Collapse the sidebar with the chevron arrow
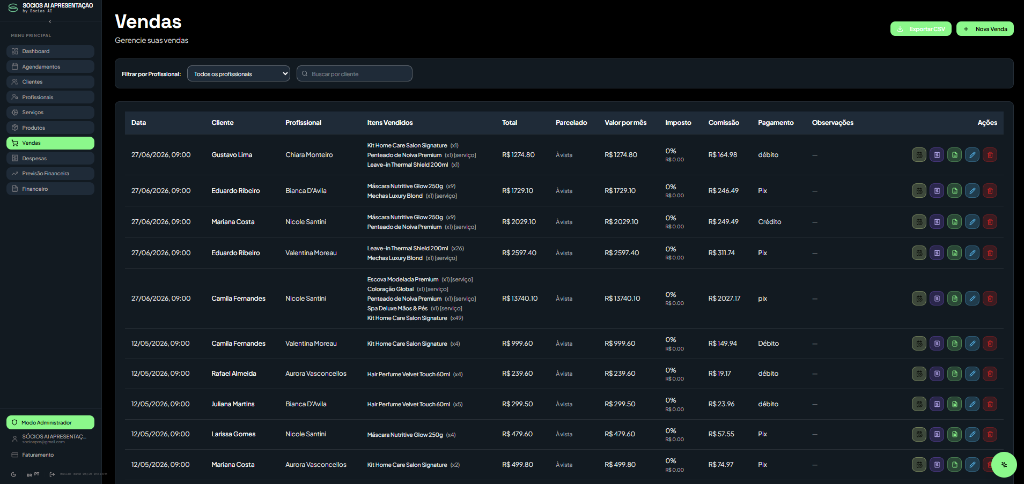This screenshot has height=484, width=1024. [x=50, y=22]
